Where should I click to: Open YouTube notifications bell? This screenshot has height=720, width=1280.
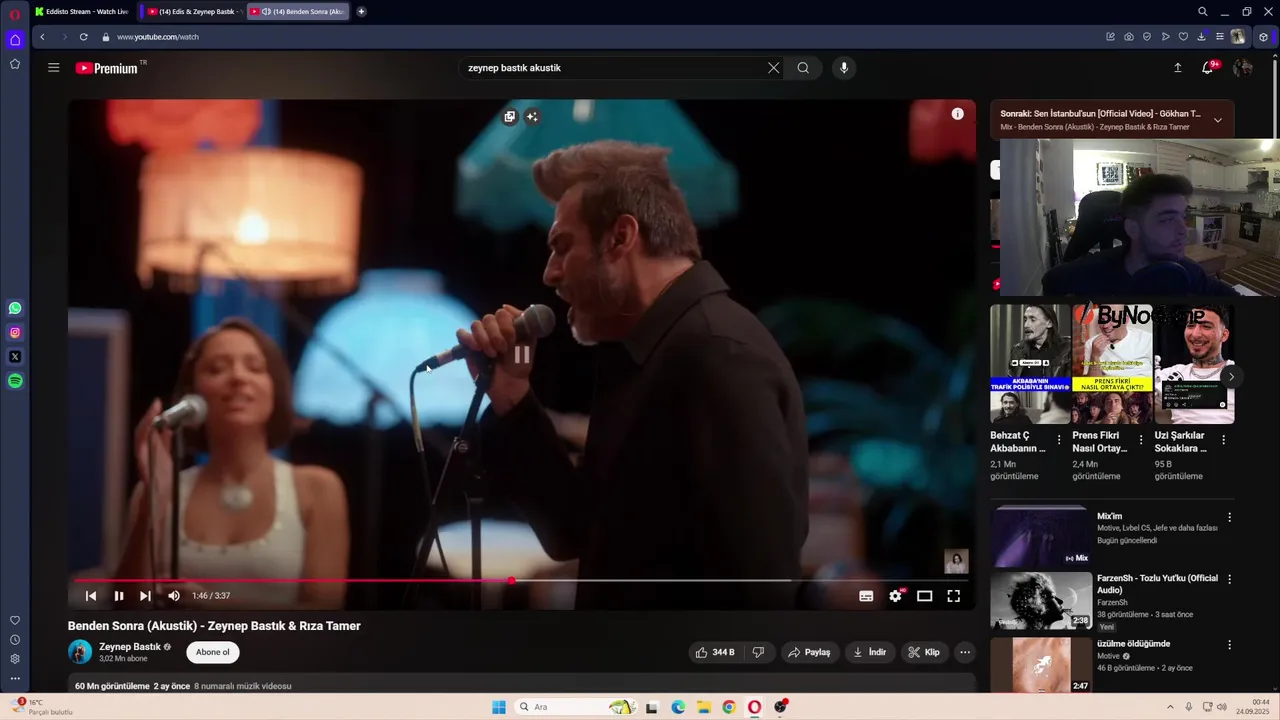pyautogui.click(x=1208, y=68)
